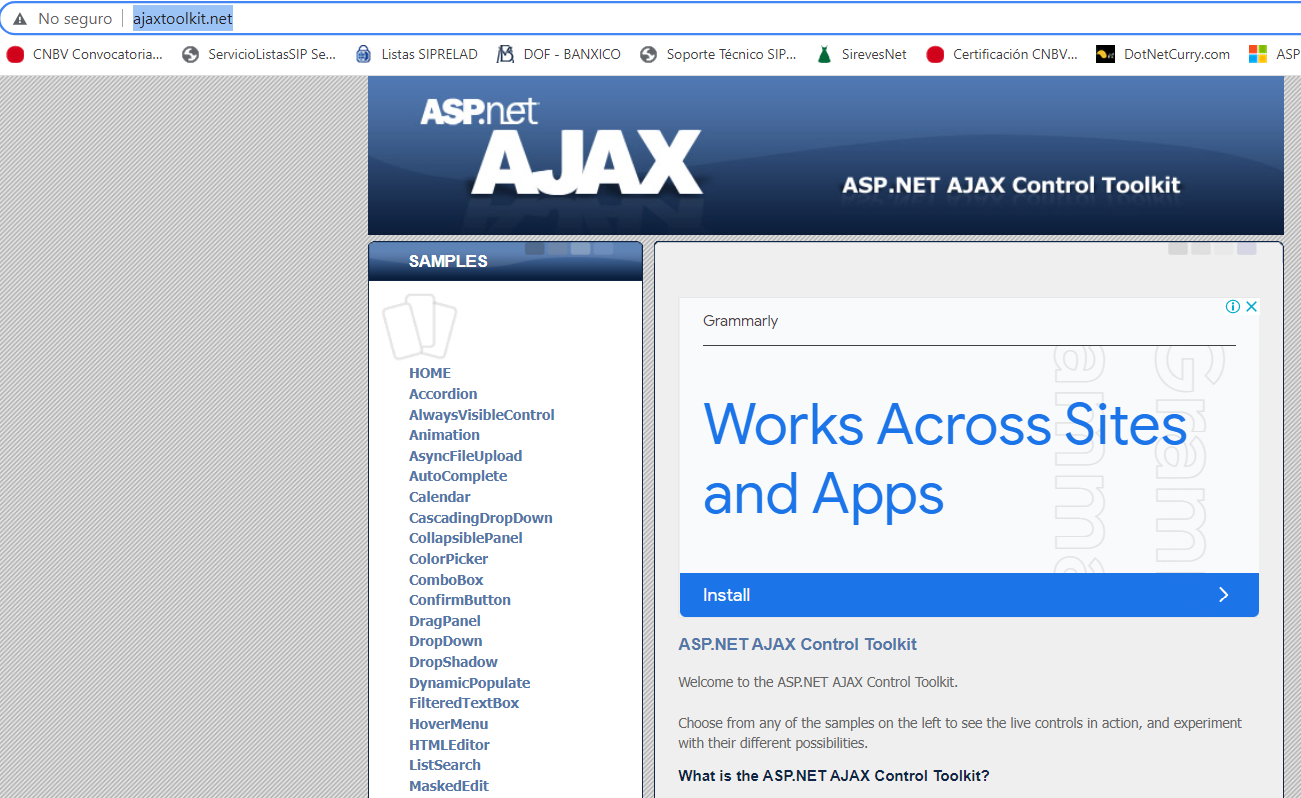Screen dimensions: 1301x798
Task: Click What is the ASP.NET AJAX Control Toolkit
Action: 834,776
